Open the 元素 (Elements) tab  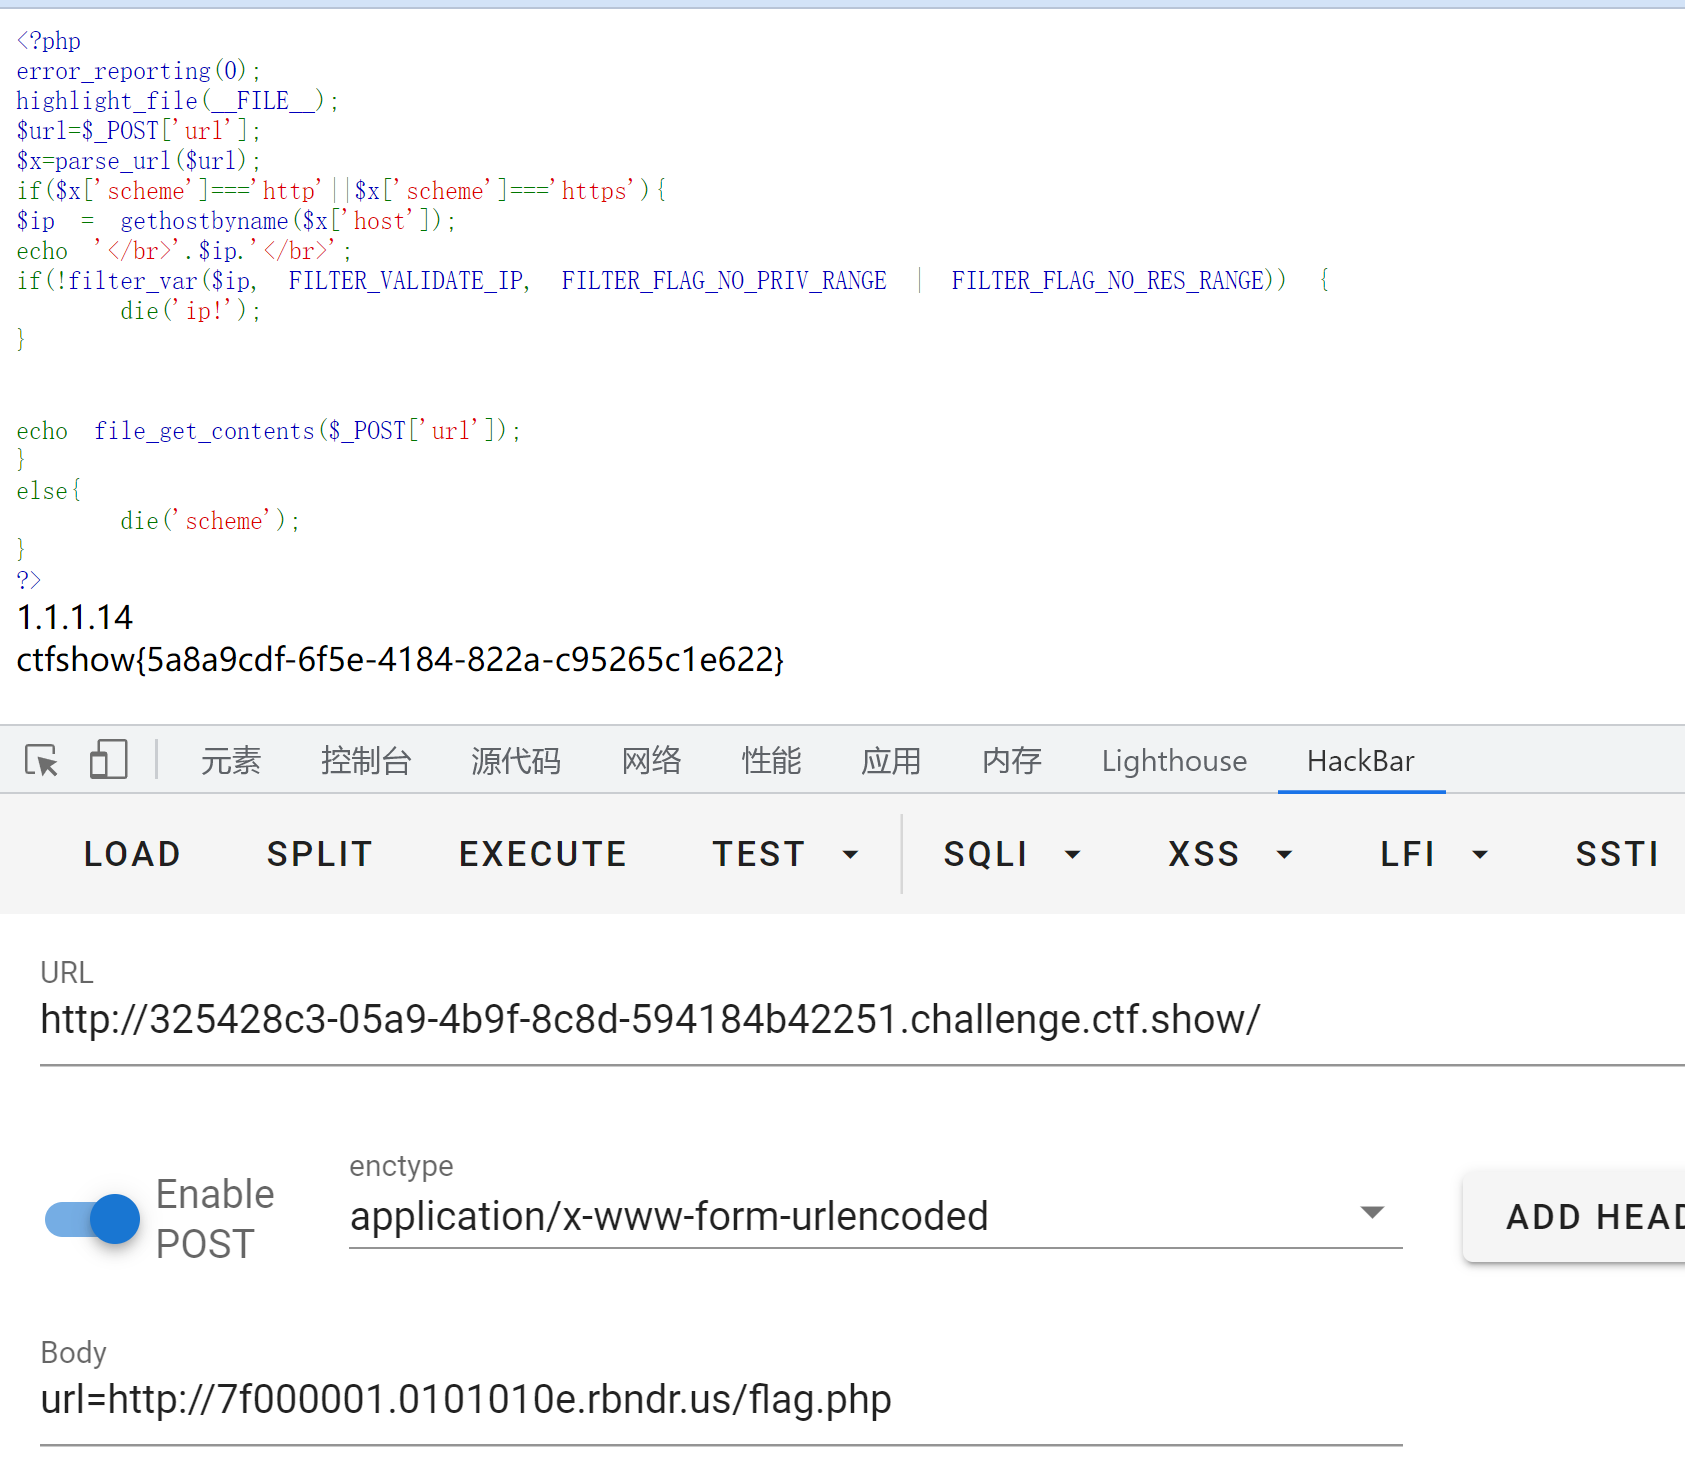(x=231, y=761)
